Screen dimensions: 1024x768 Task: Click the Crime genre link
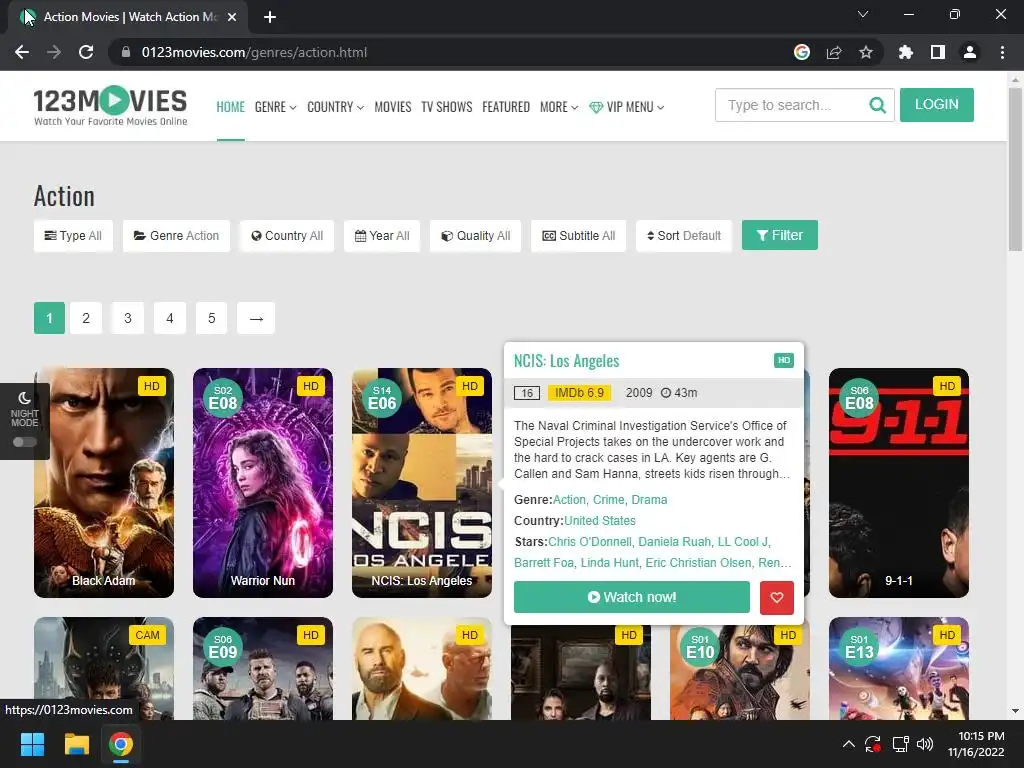[x=609, y=500]
